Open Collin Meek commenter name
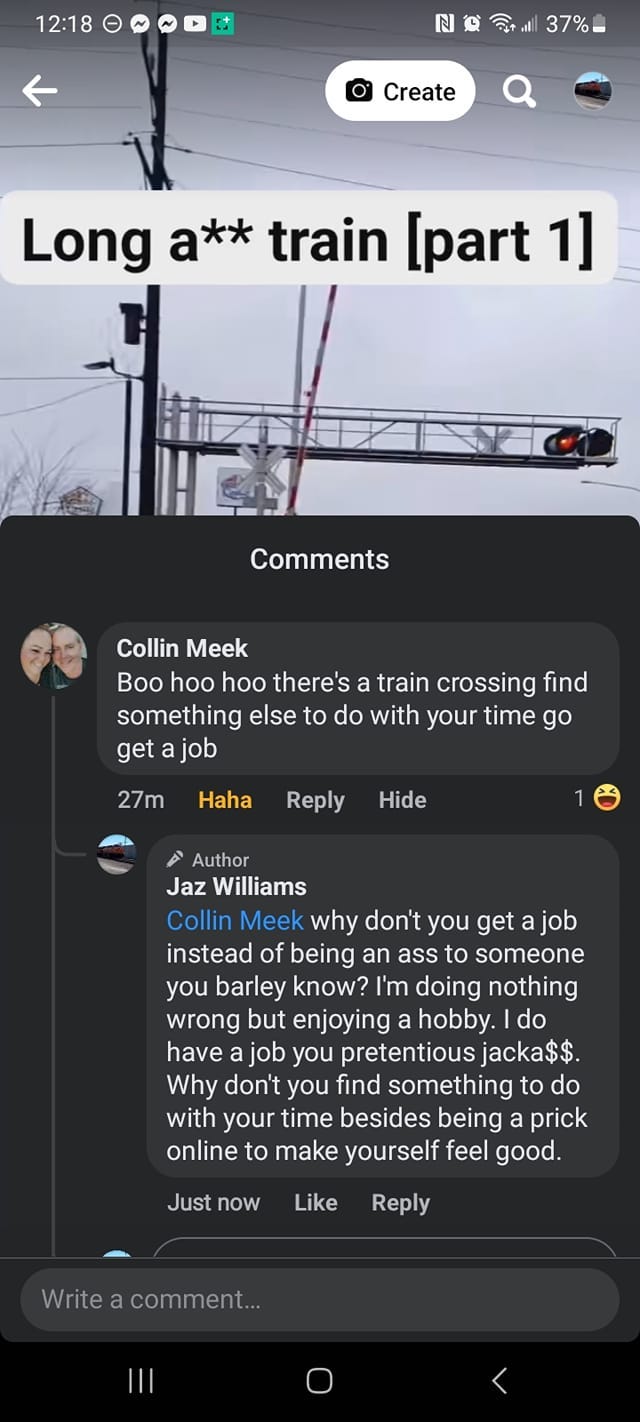640x1422 pixels. coord(182,648)
